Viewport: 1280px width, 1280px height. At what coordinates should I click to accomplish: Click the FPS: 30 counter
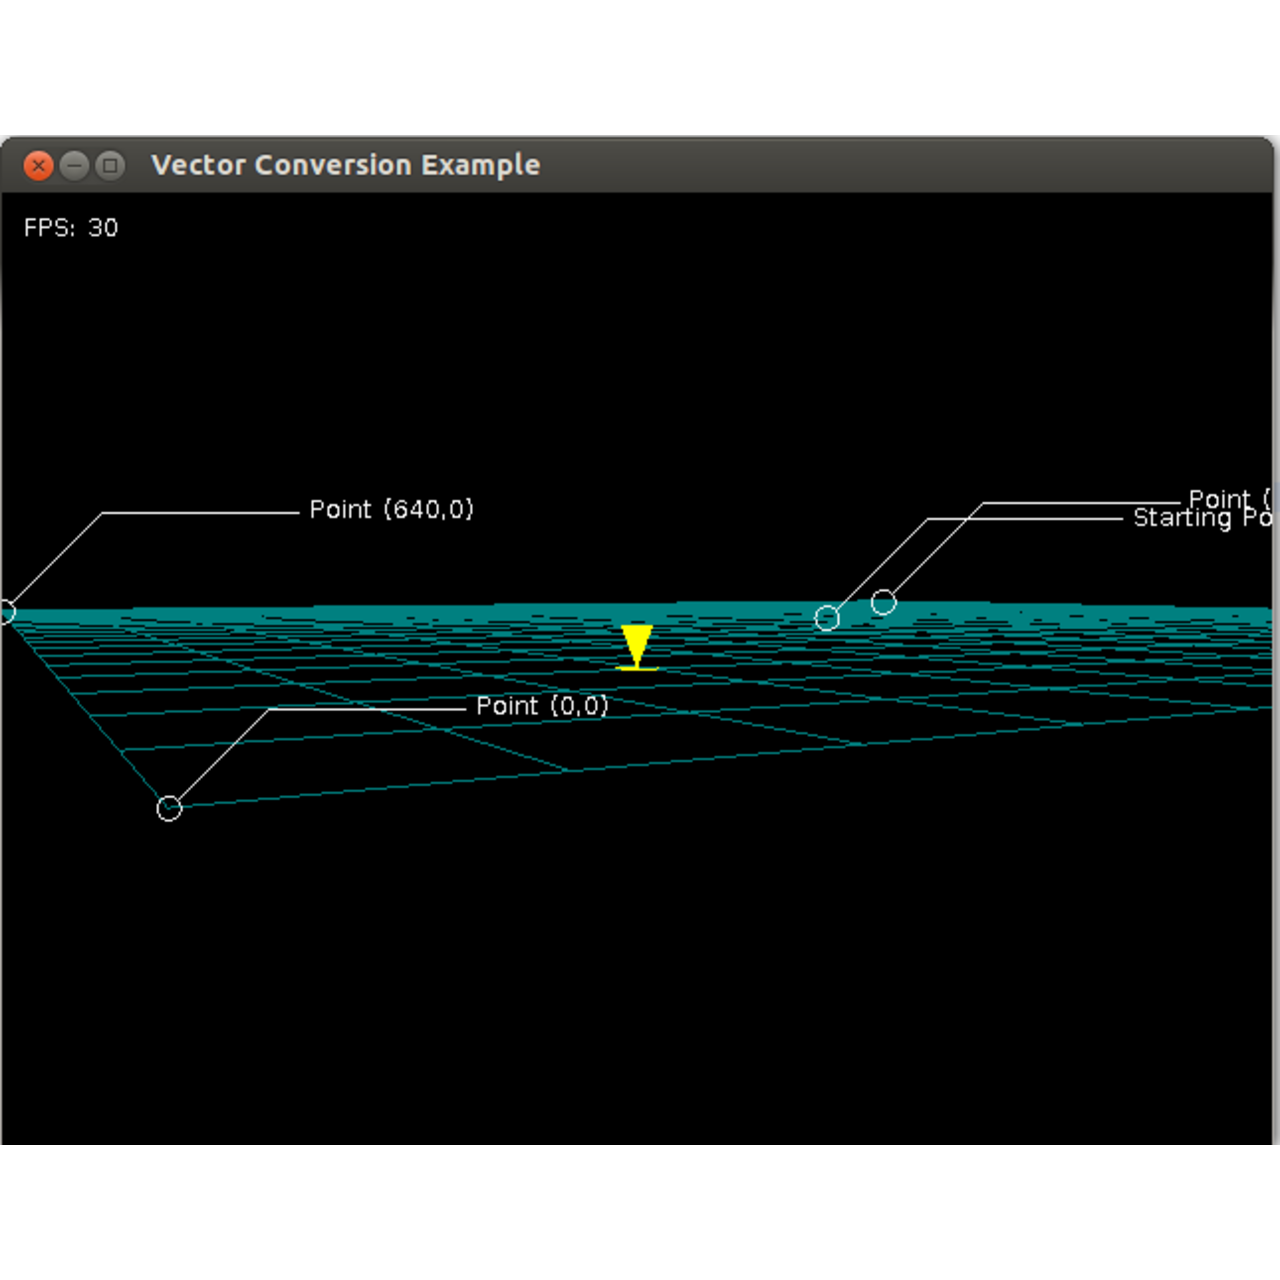71,228
